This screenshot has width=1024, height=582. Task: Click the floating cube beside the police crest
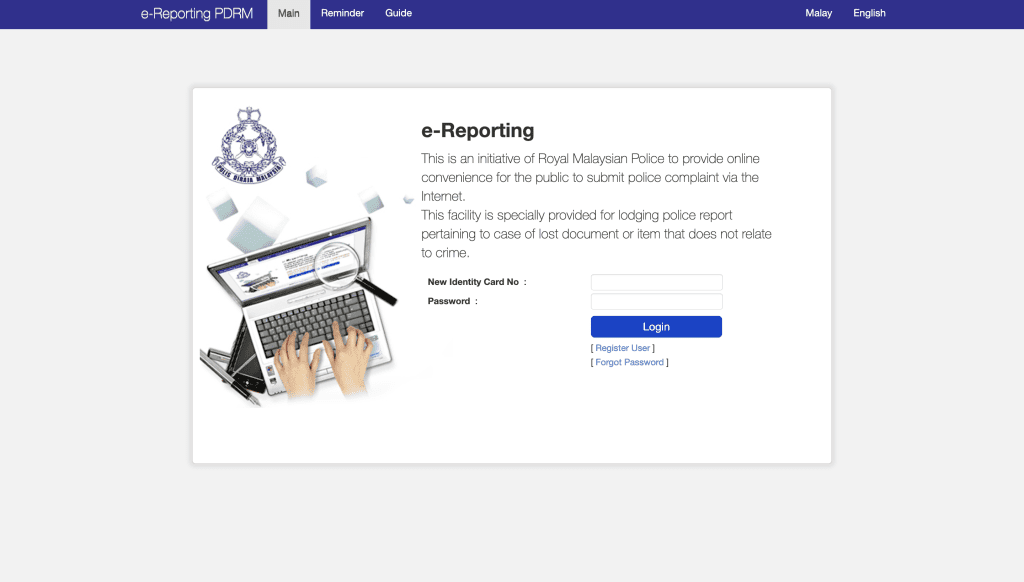click(316, 177)
